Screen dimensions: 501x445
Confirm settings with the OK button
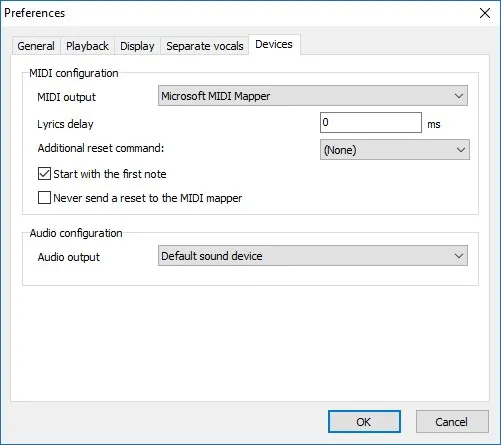(364, 422)
